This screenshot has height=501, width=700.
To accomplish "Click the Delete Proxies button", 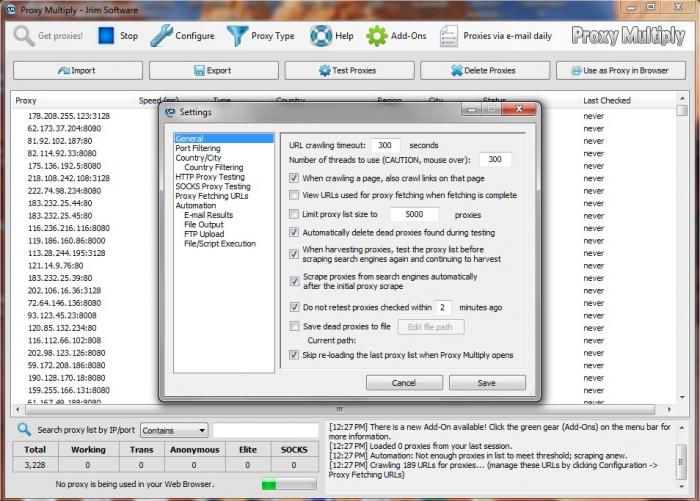I will tap(485, 71).
